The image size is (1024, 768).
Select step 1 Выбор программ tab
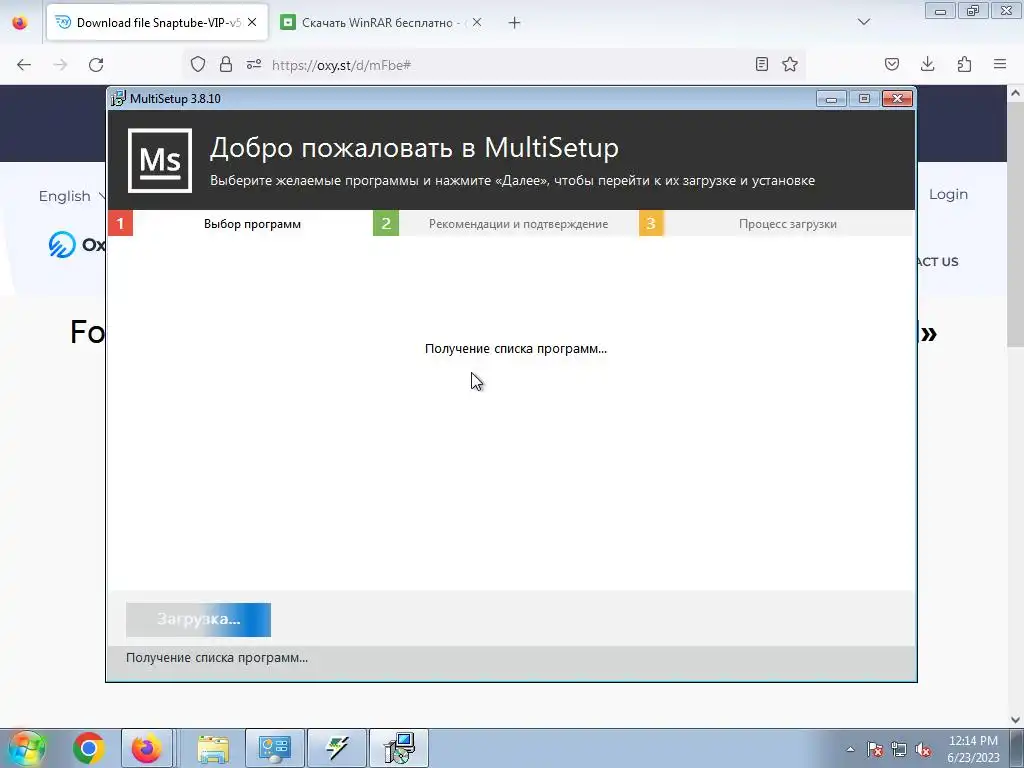pyautogui.click(x=240, y=223)
